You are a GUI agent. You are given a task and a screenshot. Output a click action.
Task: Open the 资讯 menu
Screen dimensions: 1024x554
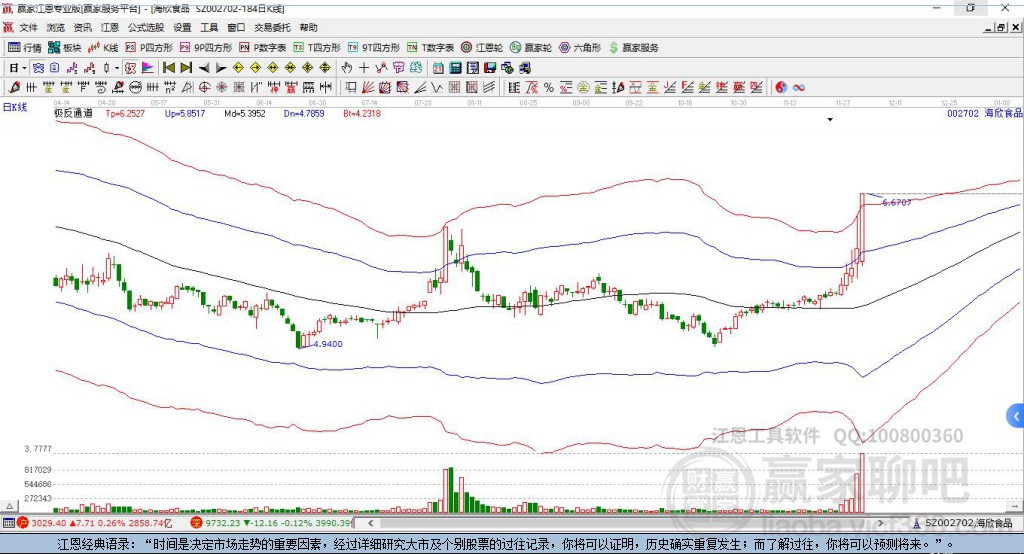click(x=82, y=27)
